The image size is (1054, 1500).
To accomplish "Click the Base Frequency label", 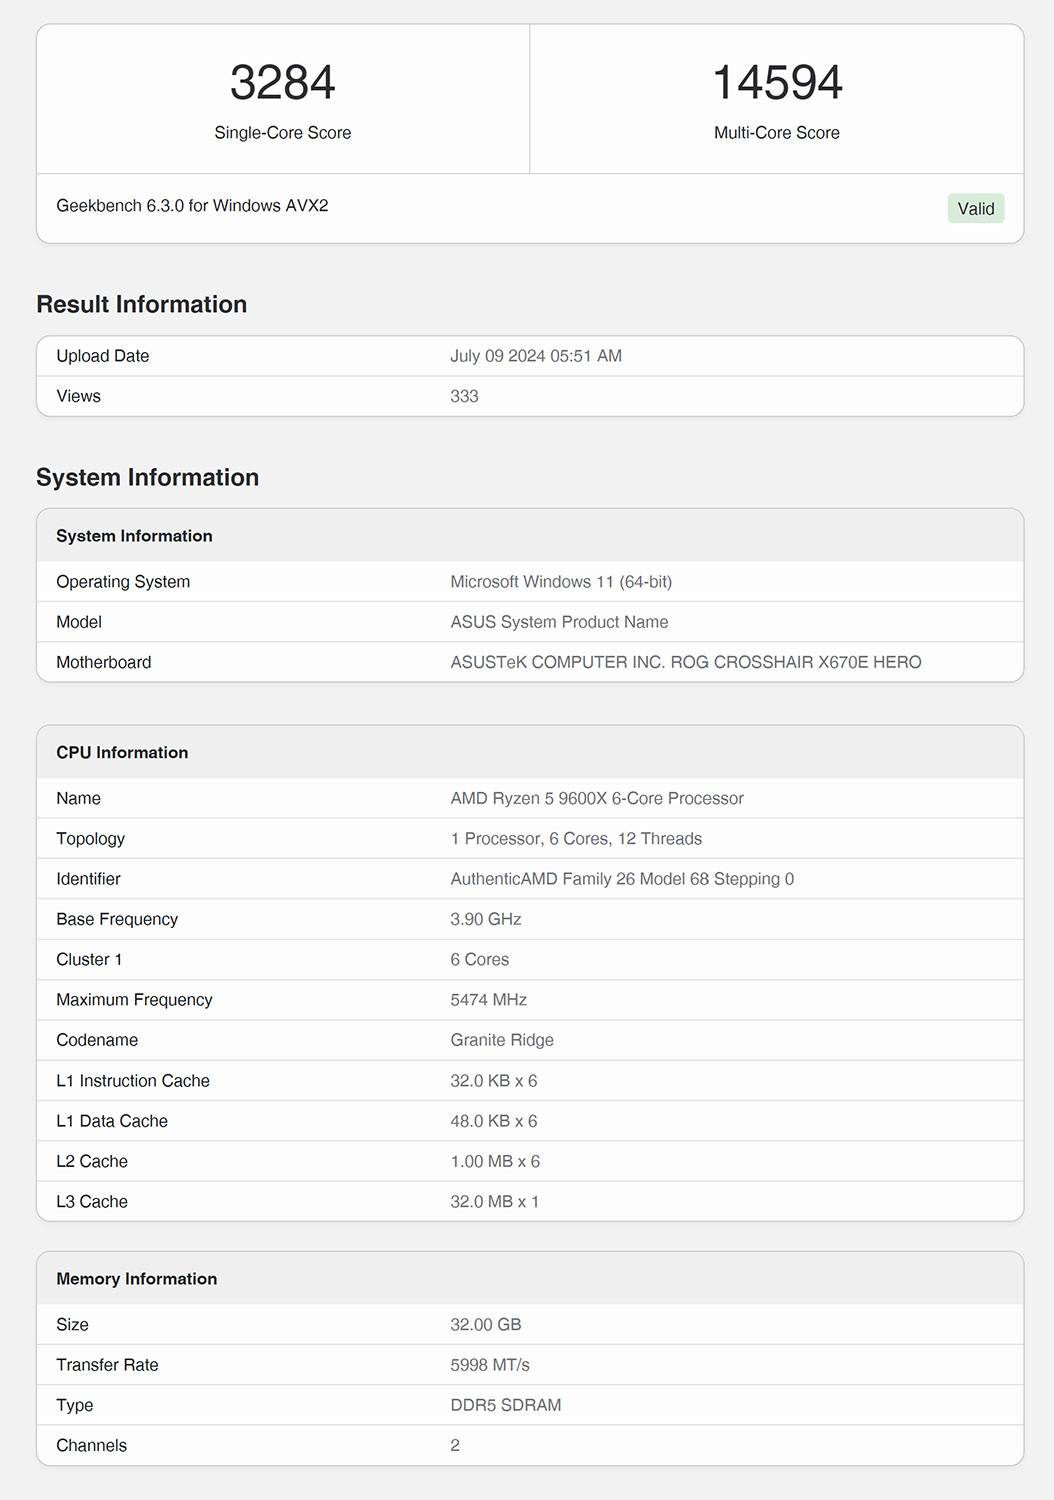I will [117, 919].
